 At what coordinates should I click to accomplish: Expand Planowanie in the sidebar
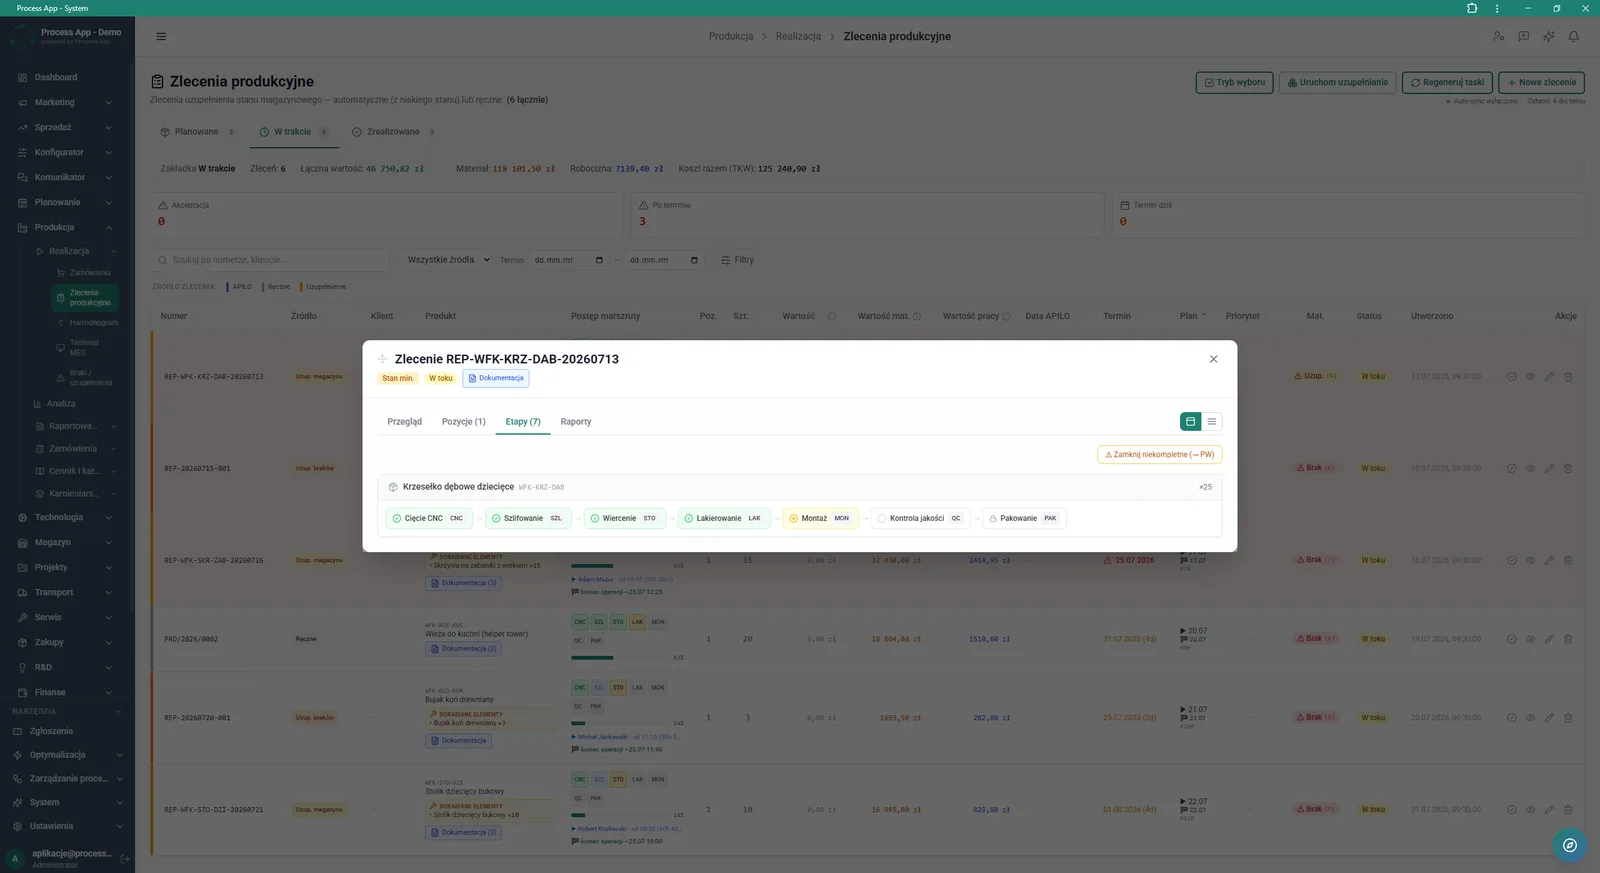coord(66,202)
